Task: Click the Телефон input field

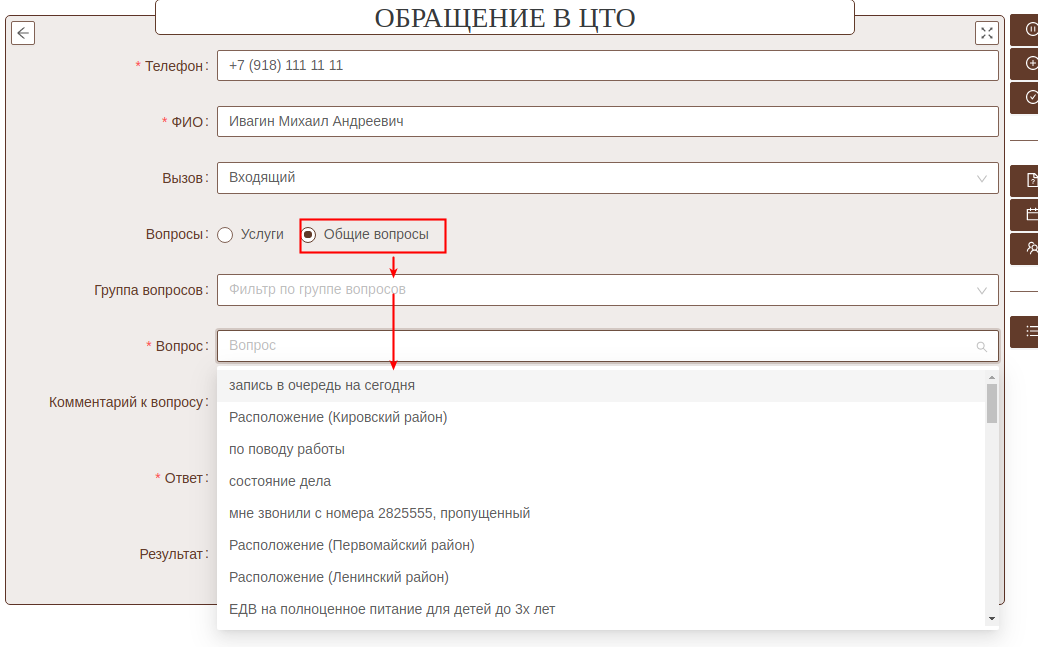Action: (x=607, y=66)
